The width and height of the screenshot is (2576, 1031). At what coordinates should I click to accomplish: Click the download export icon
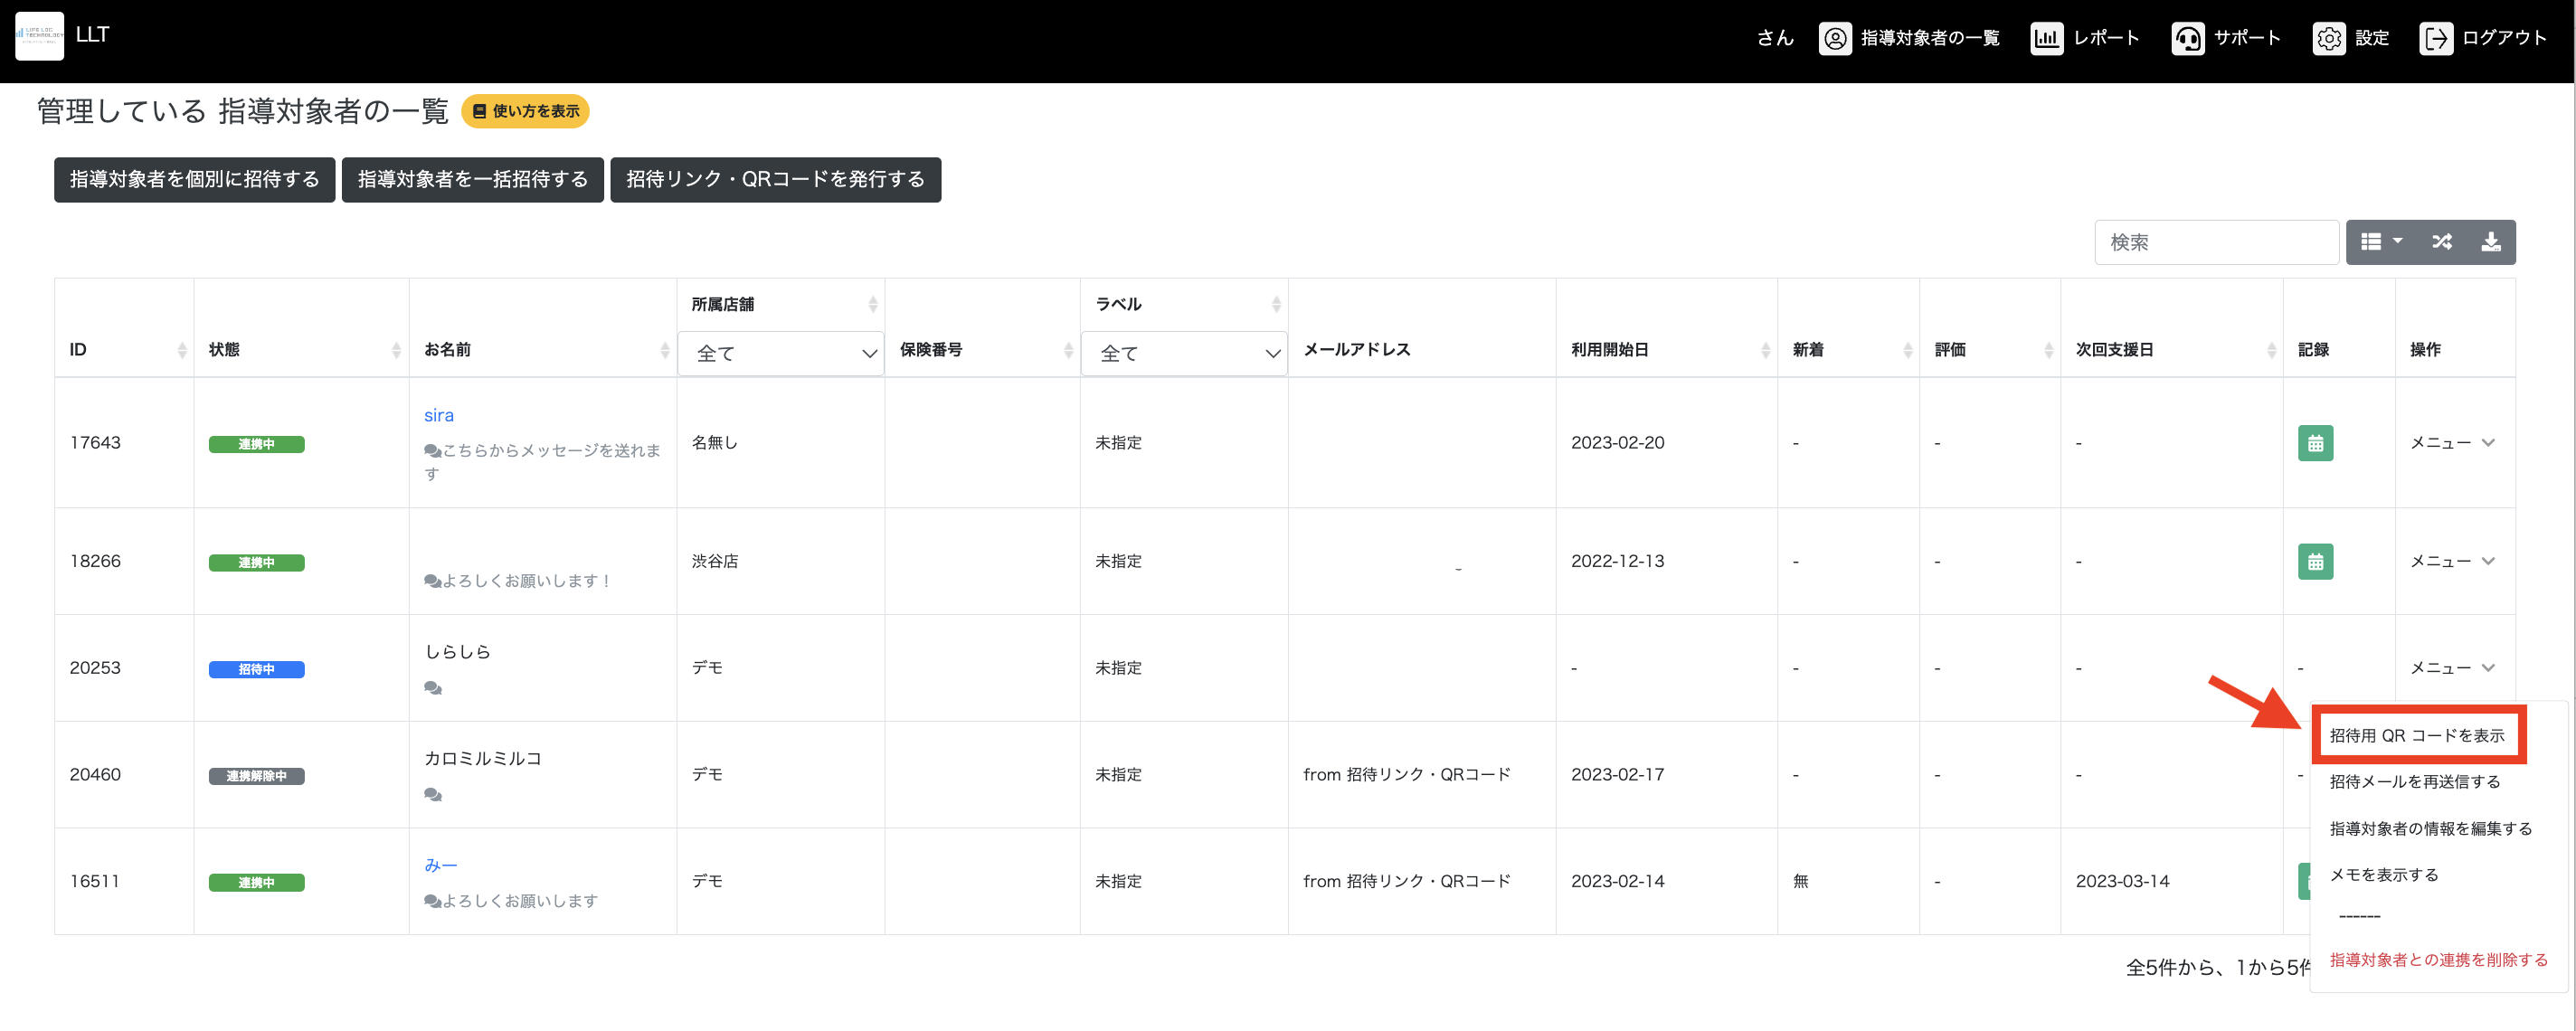[x=2491, y=242]
